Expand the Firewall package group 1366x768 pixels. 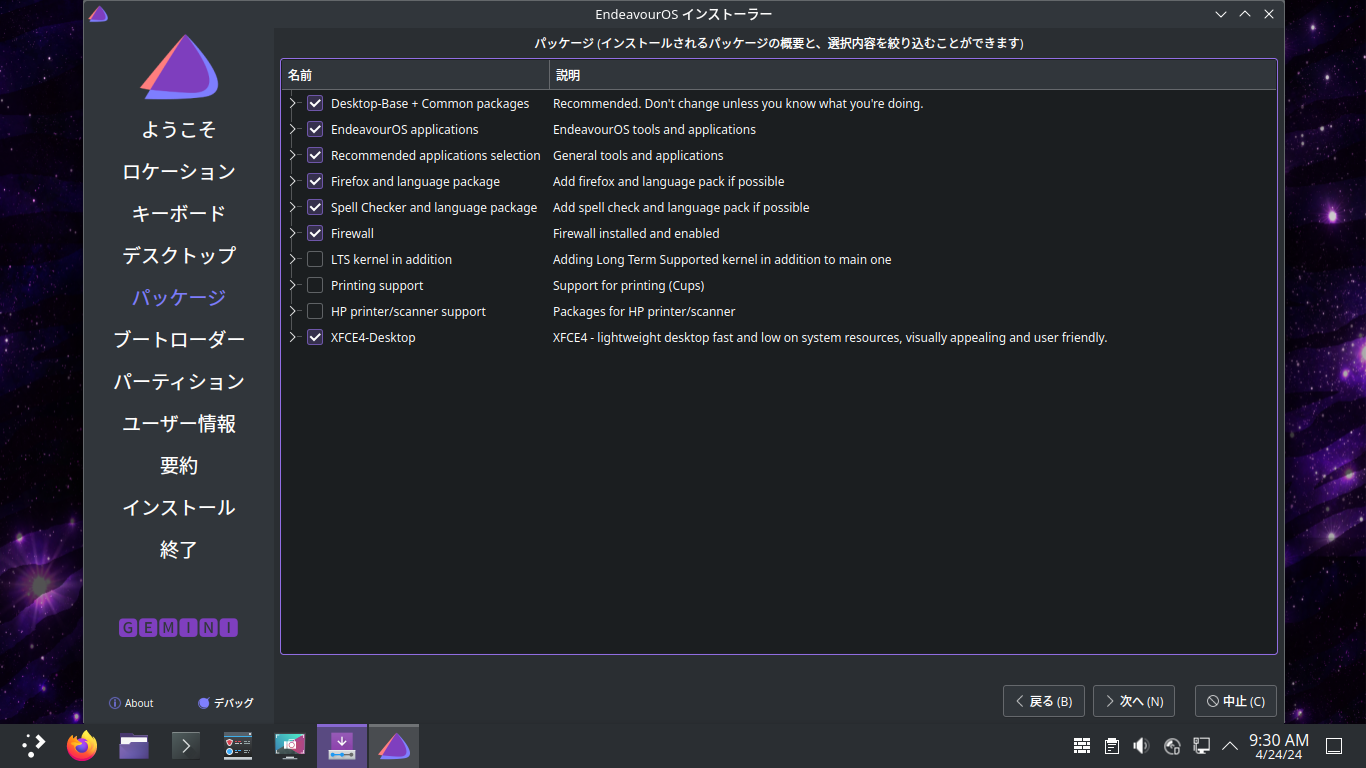[x=293, y=233]
